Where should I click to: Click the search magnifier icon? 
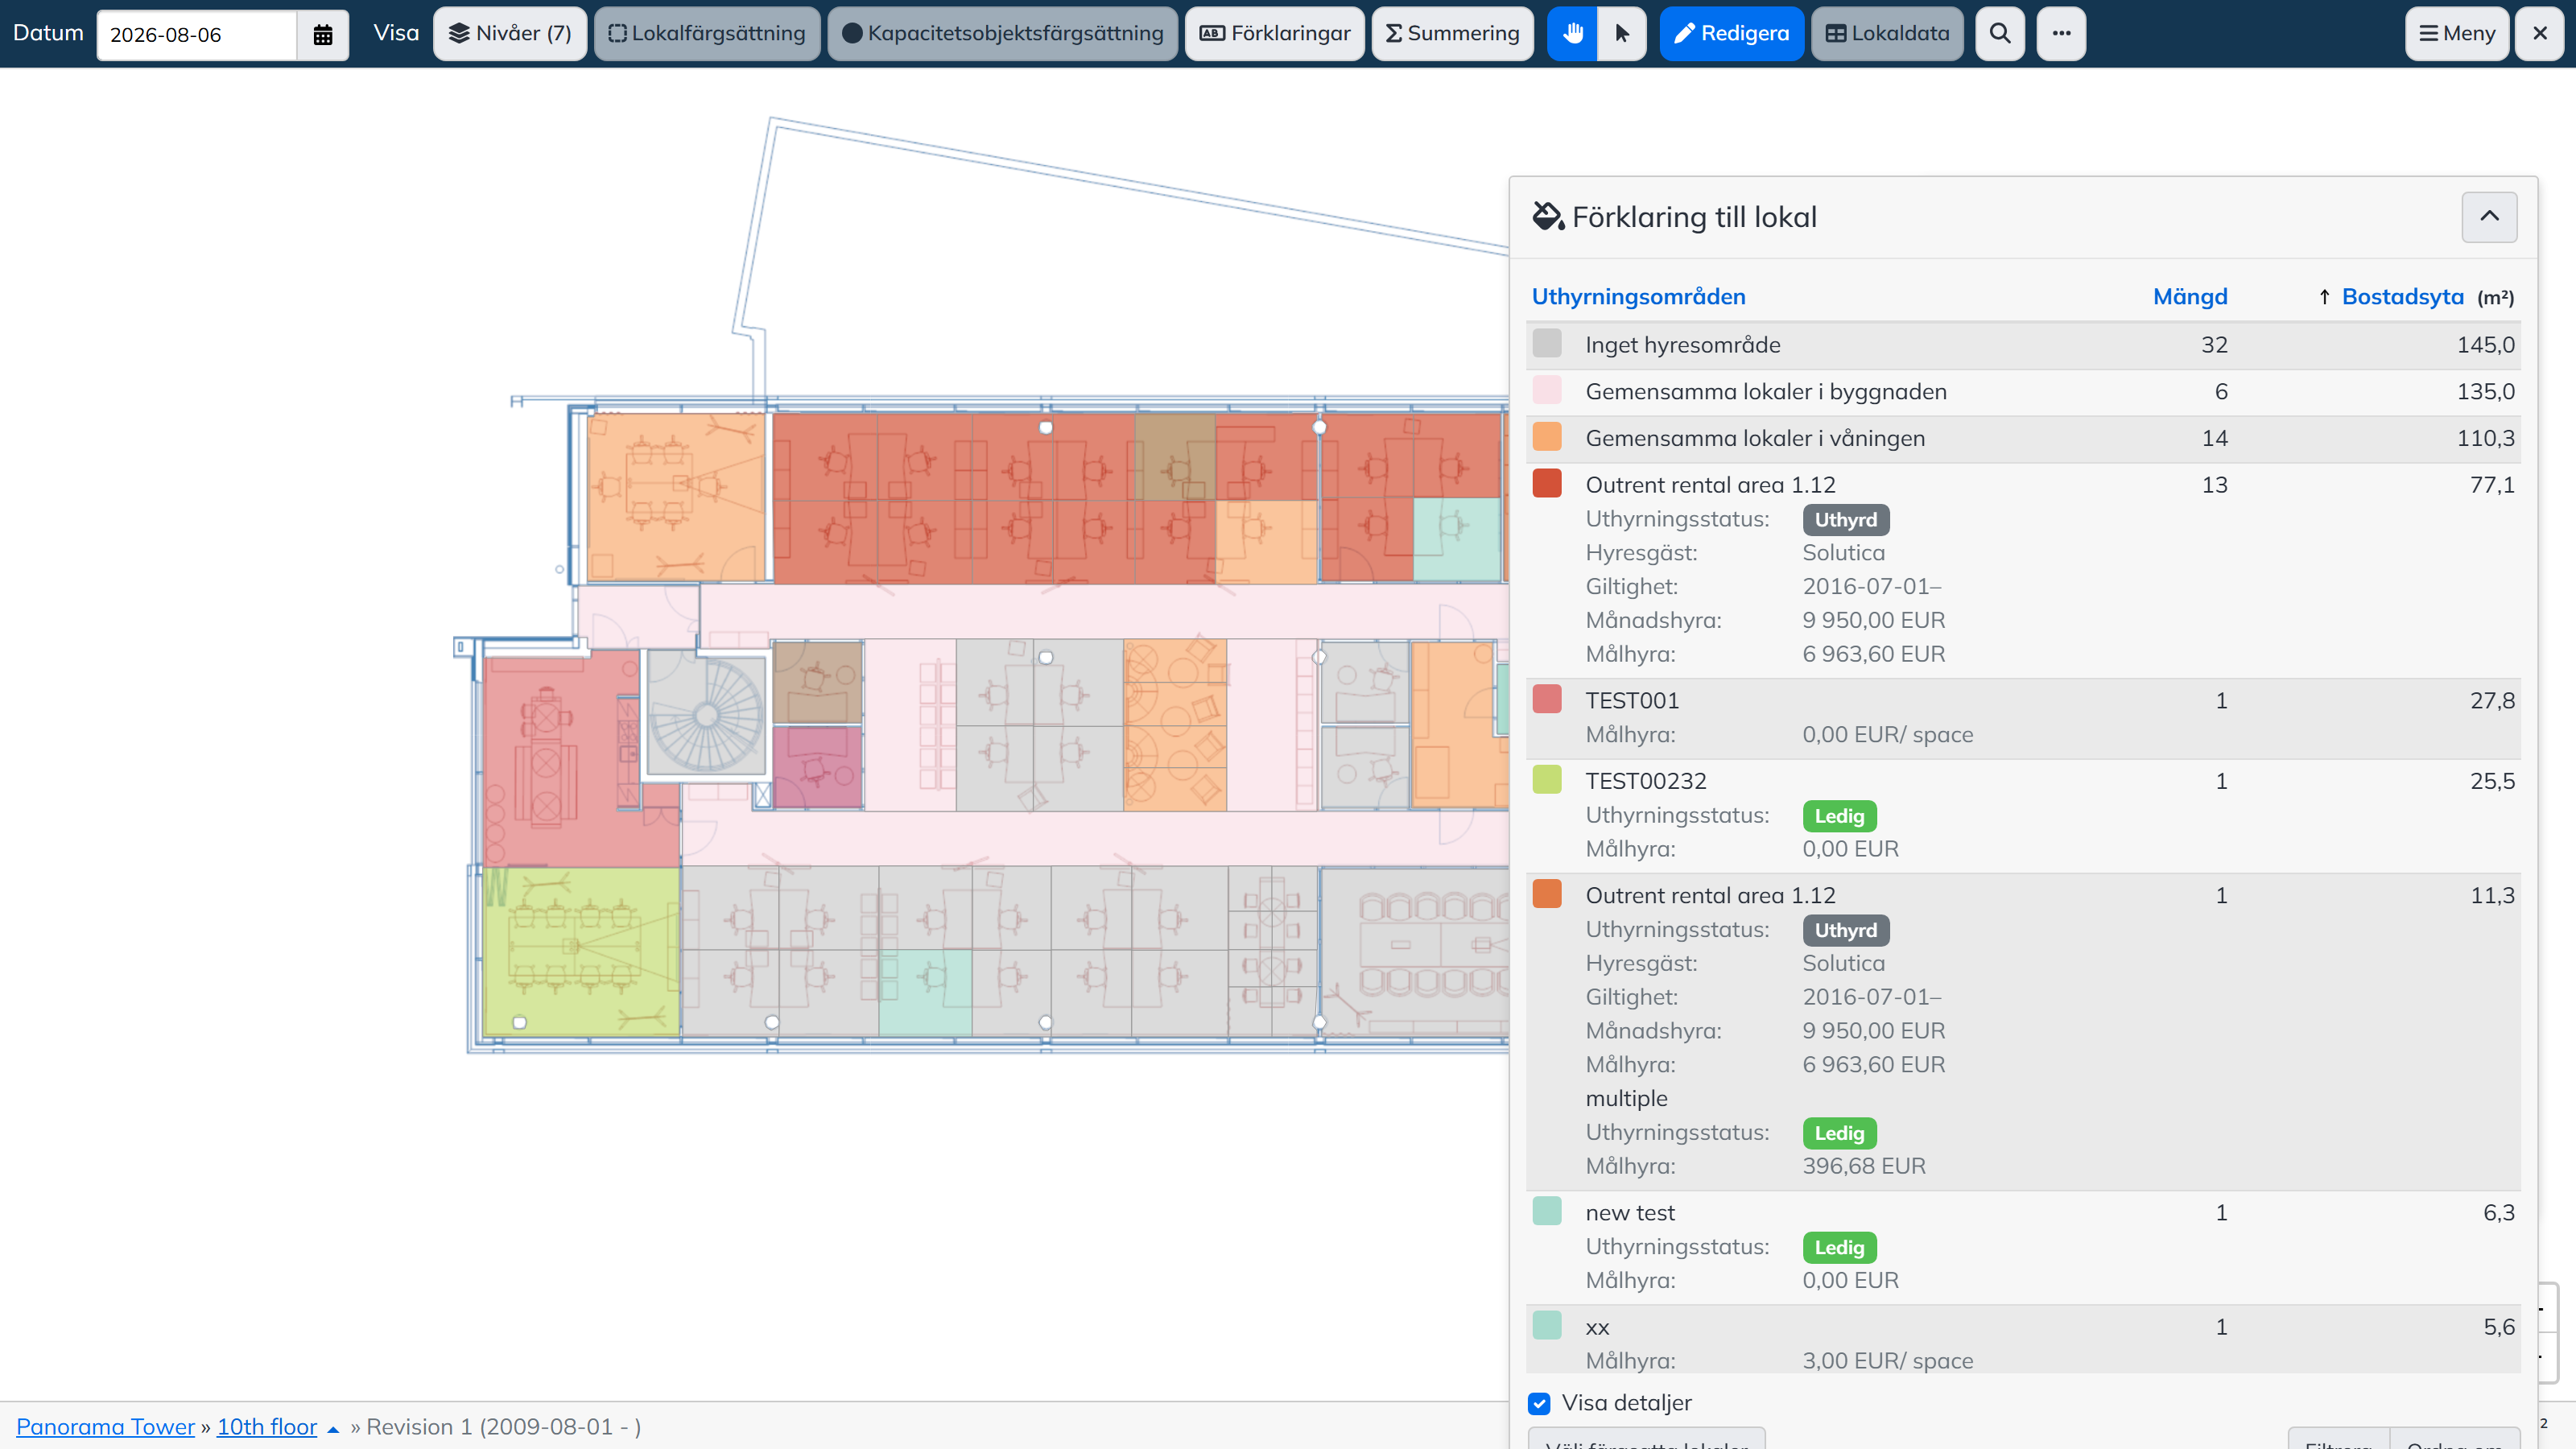point(2000,34)
